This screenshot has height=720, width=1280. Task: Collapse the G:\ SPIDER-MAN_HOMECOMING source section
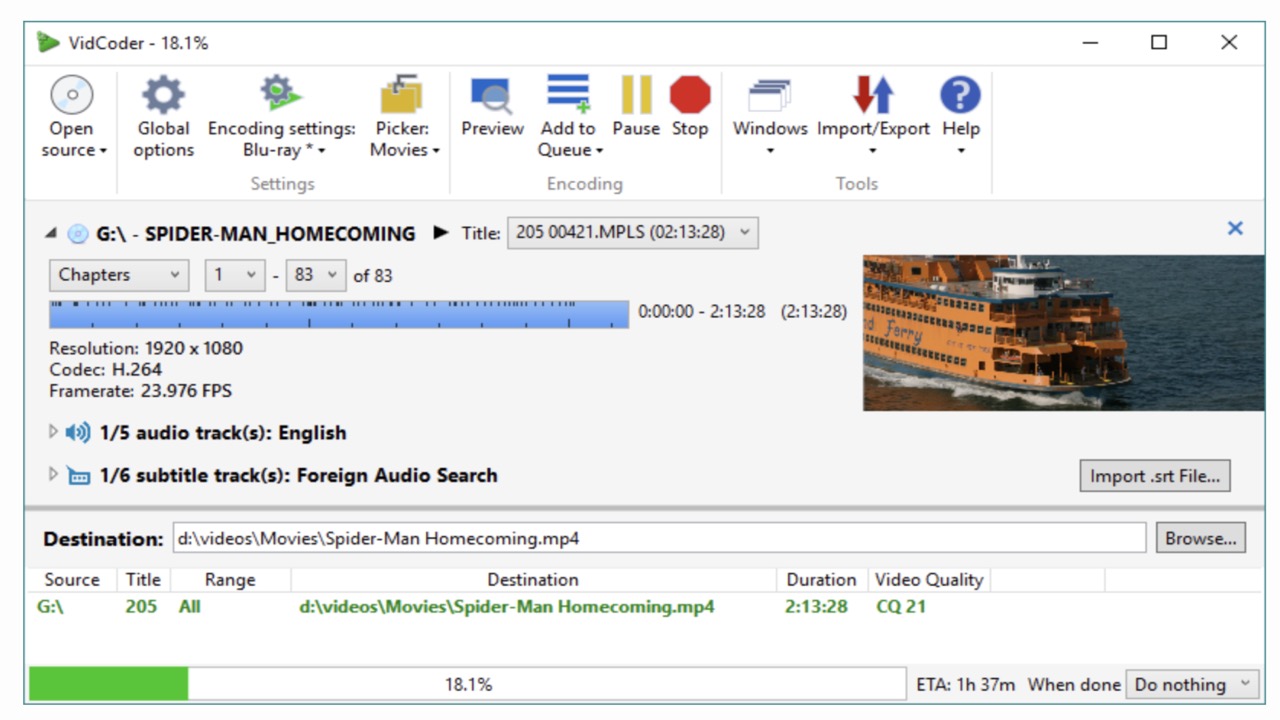51,233
